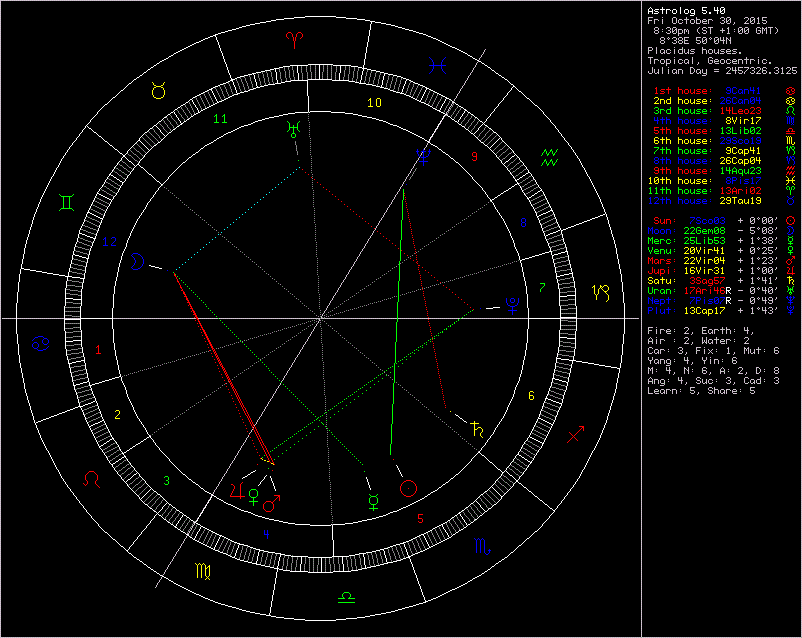802x638 pixels.
Task: Select the Saturn symbol inside the chart wheel
Action: (x=477, y=429)
